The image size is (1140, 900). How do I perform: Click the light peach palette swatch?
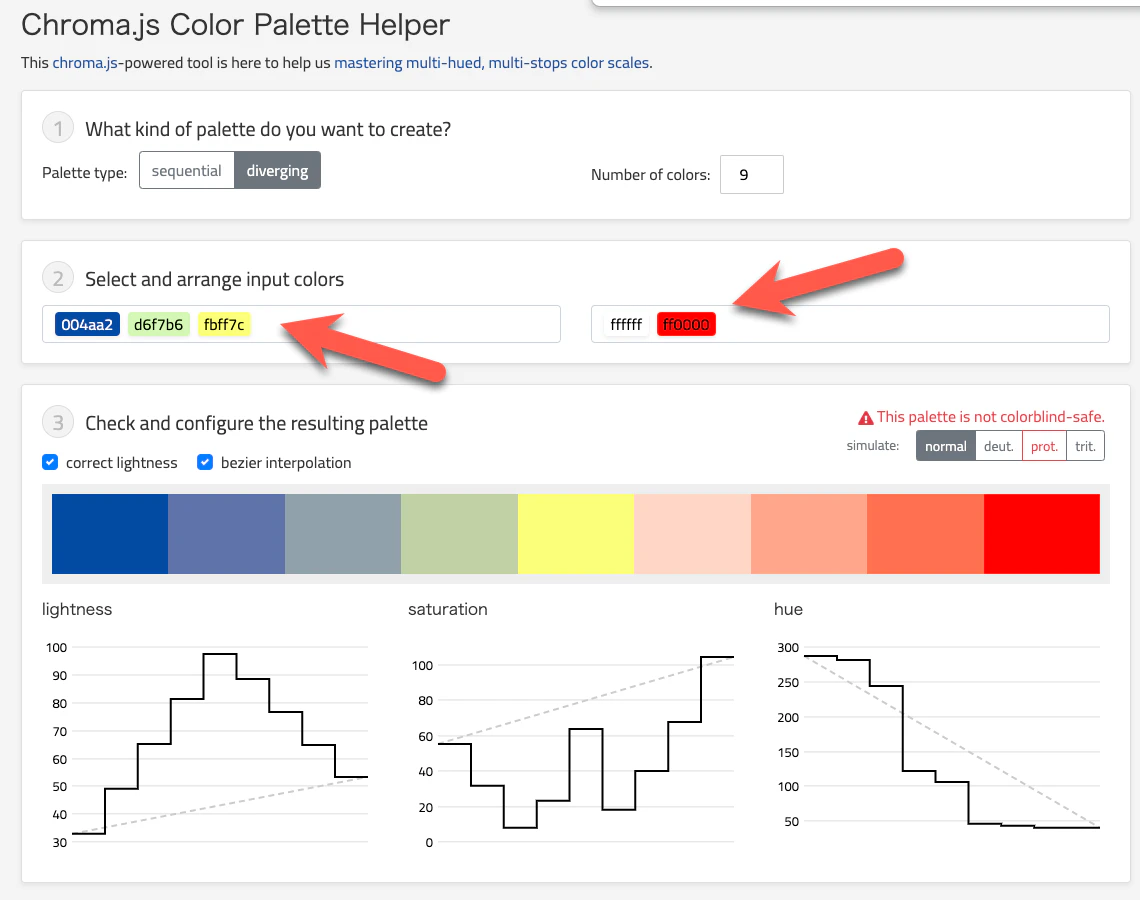tap(692, 534)
